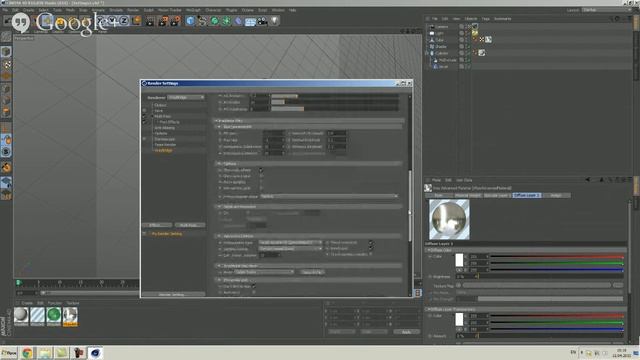
Task: Select VrayBridge in the Render Settings list
Action: [x=164, y=150]
